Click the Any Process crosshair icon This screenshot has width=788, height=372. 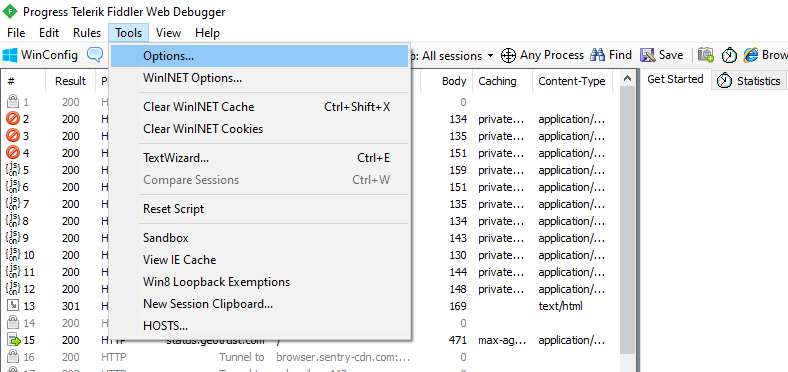(x=509, y=55)
